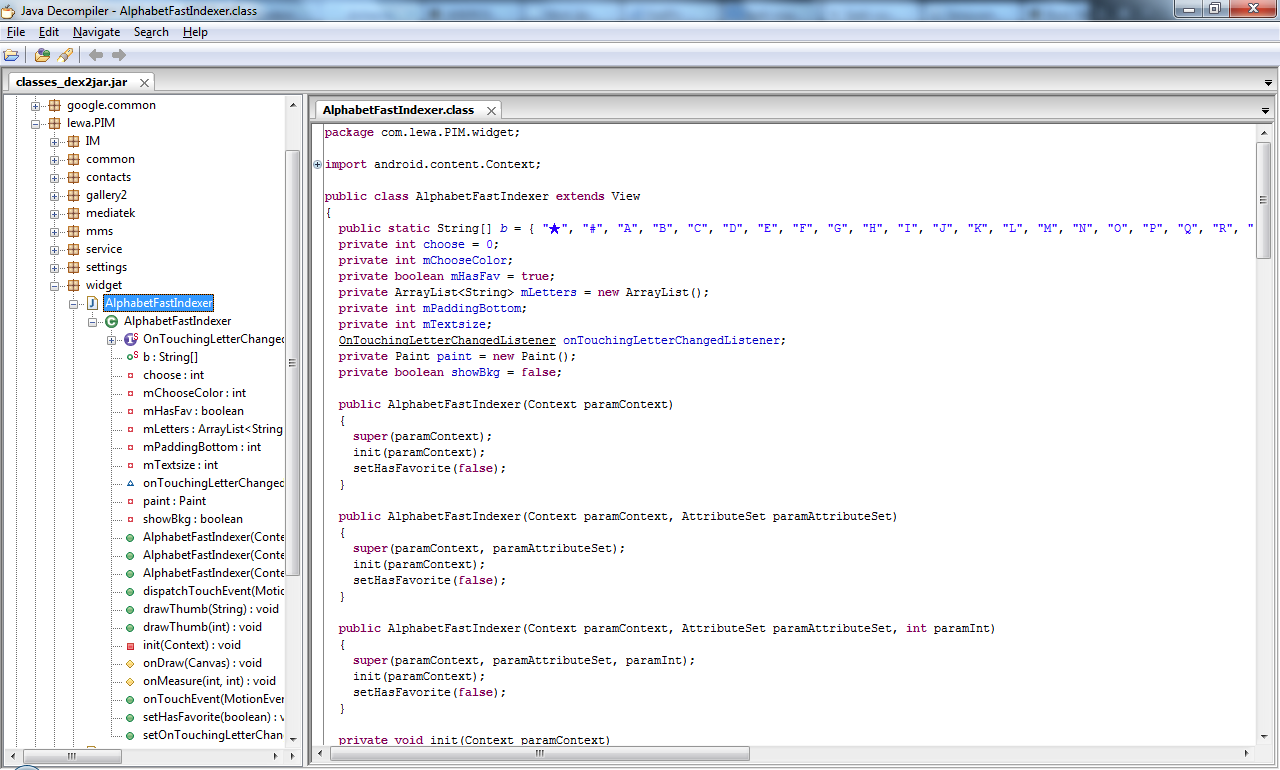Click the green class icon of AlphabetFastIndexer

tap(112, 321)
